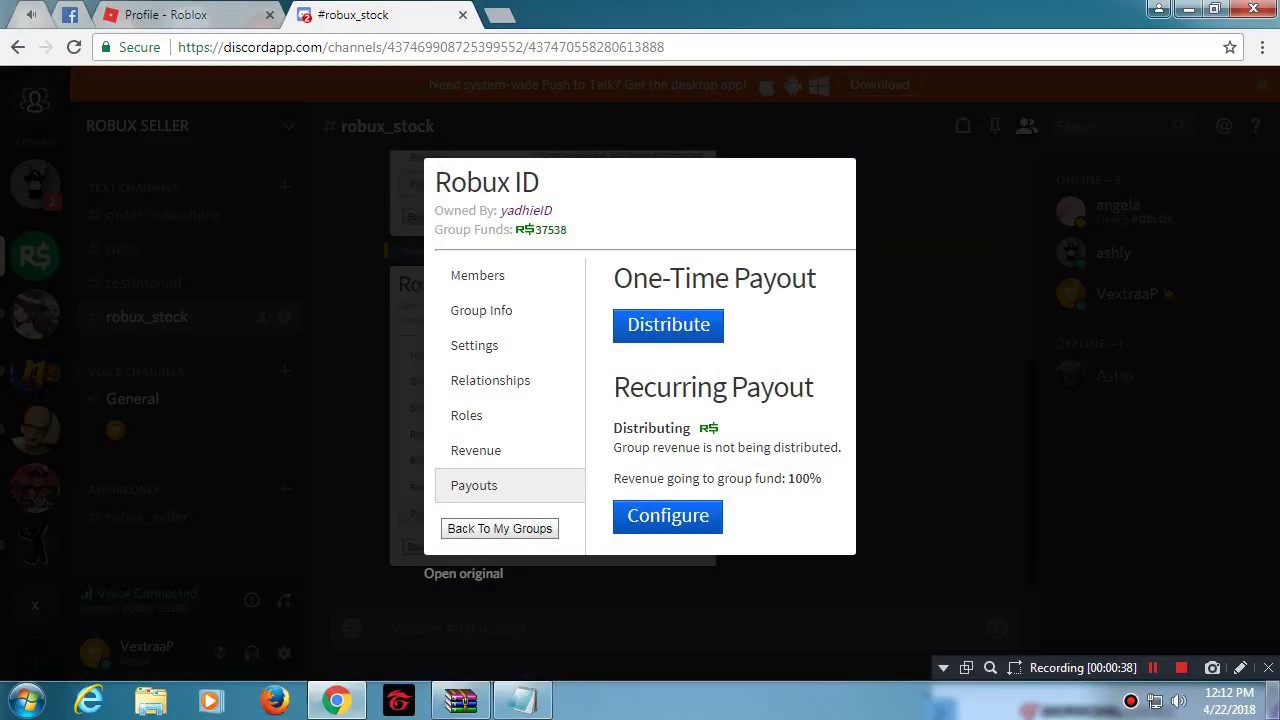Image resolution: width=1280 pixels, height=720 pixels.
Task: Disconnect from voice with phone icon
Action: tap(284, 600)
